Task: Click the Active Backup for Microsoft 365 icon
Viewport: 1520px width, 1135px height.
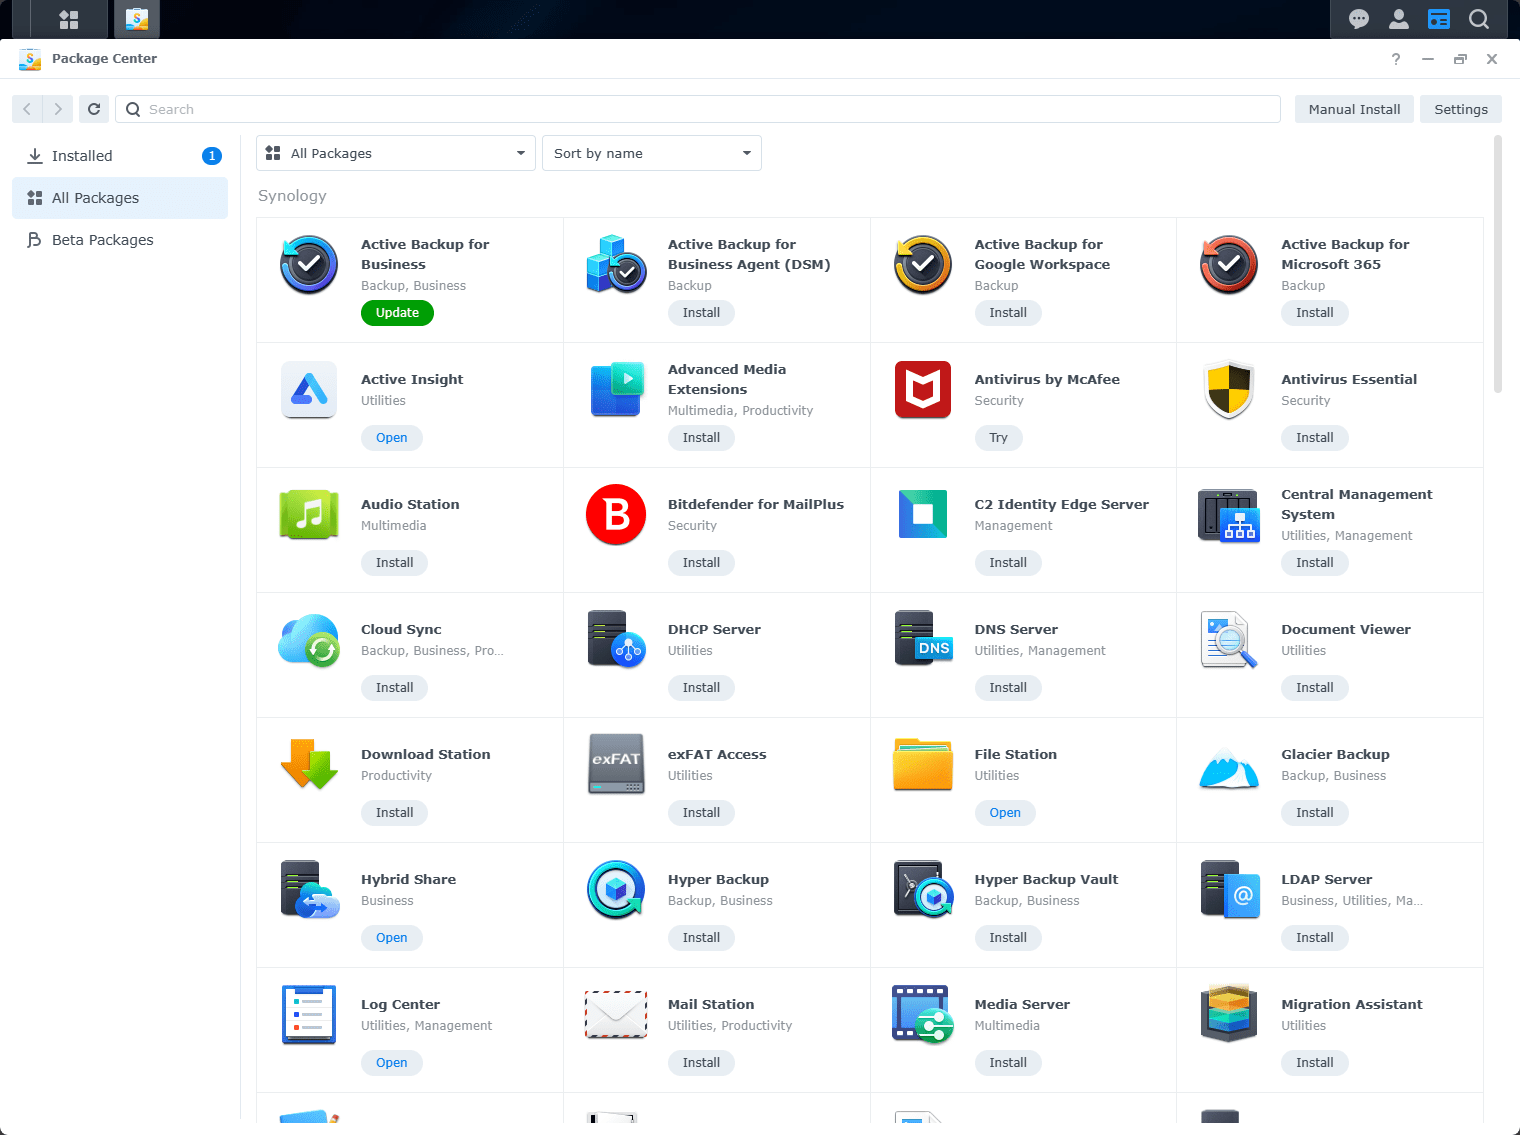Action: pyautogui.click(x=1229, y=265)
